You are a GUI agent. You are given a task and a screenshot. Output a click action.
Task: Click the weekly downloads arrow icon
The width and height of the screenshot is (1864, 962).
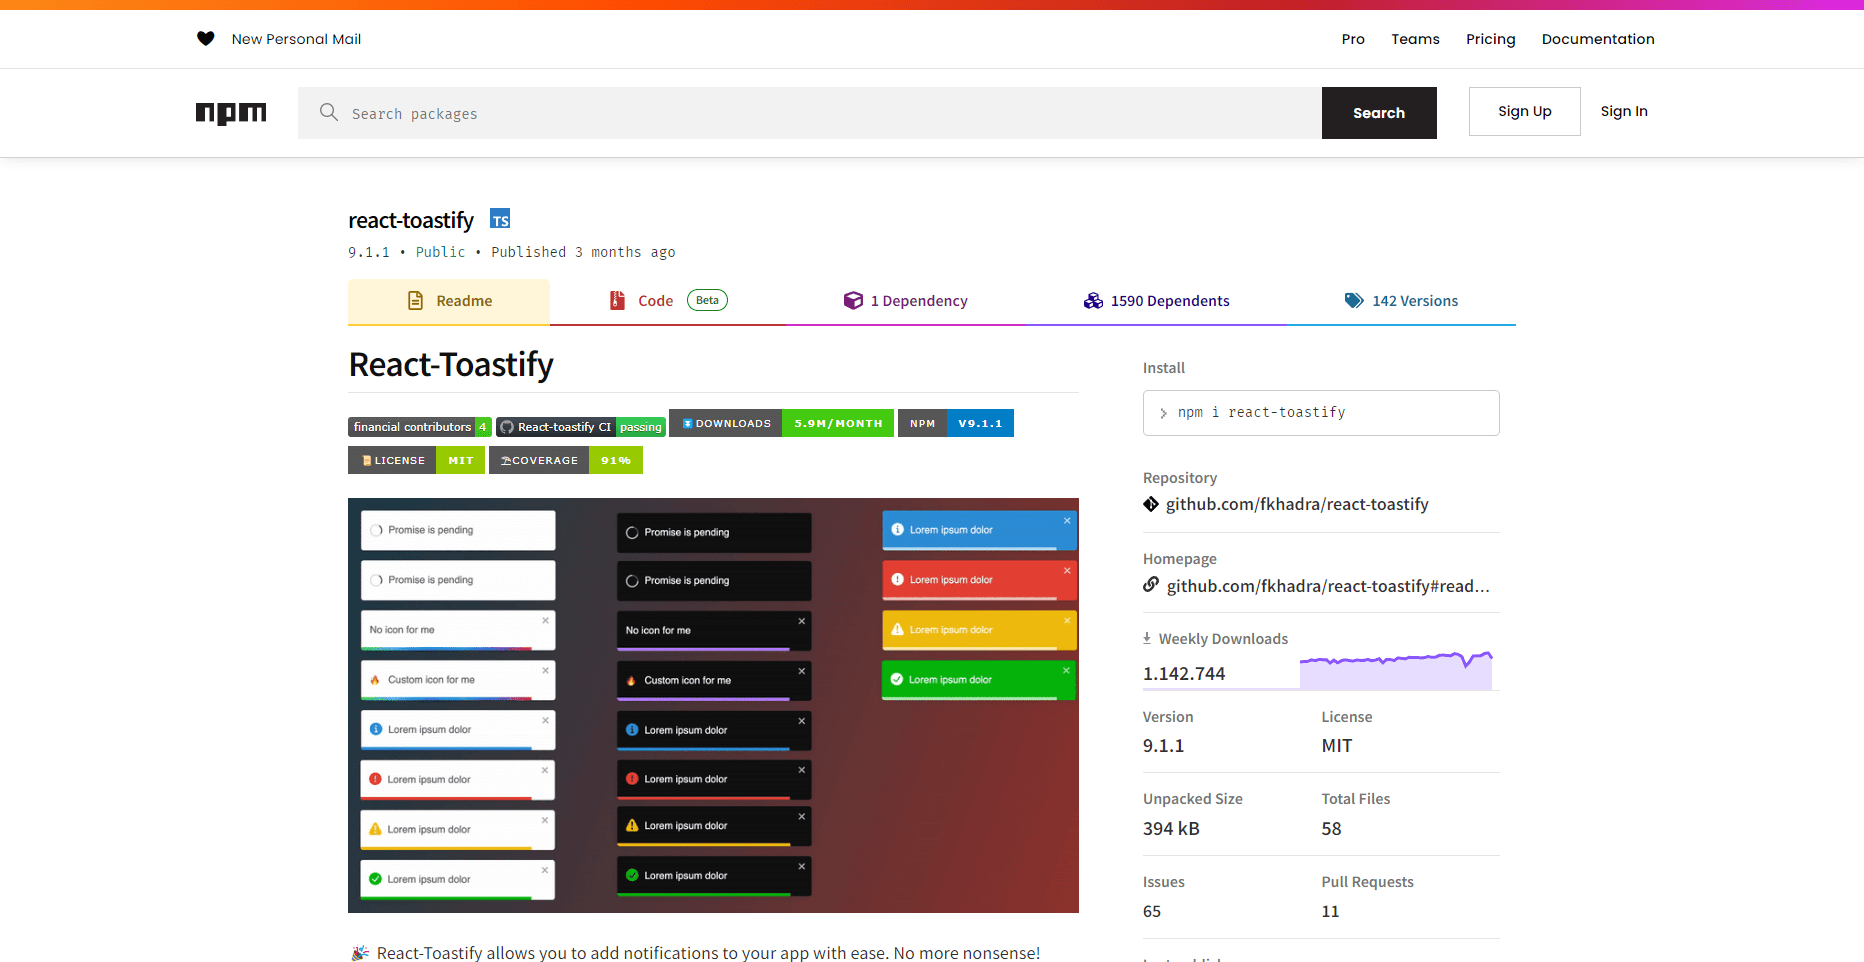coord(1147,638)
